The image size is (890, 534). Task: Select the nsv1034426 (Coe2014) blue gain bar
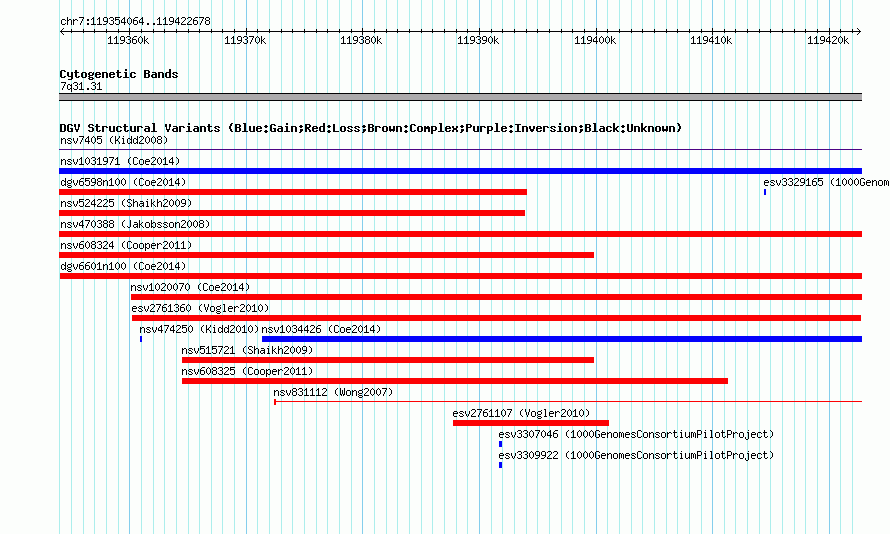pos(562,339)
